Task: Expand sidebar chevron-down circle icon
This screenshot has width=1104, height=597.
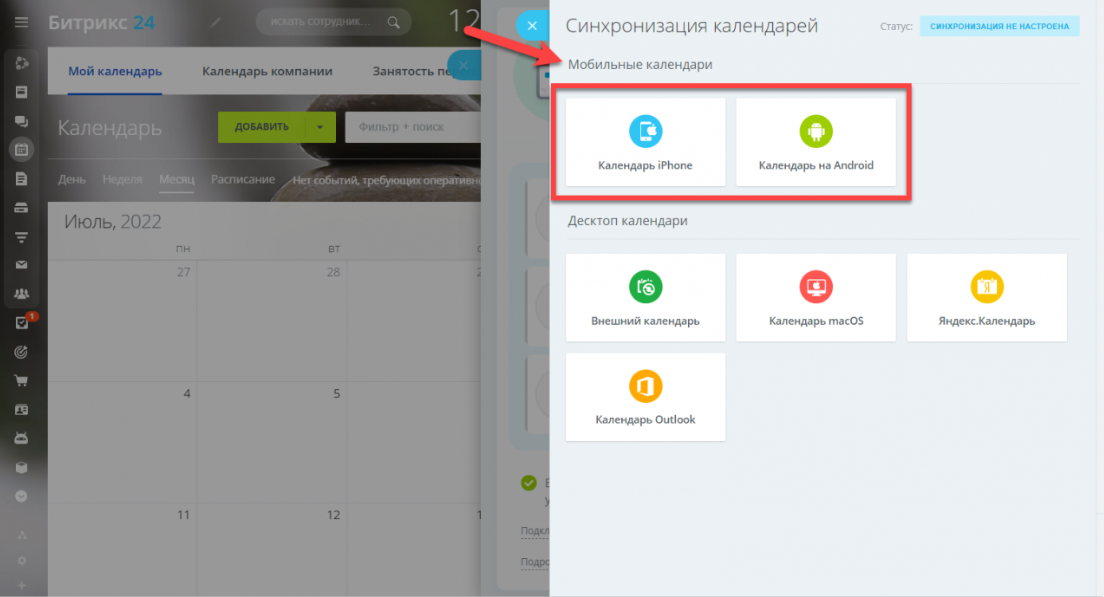Action: [x=22, y=496]
